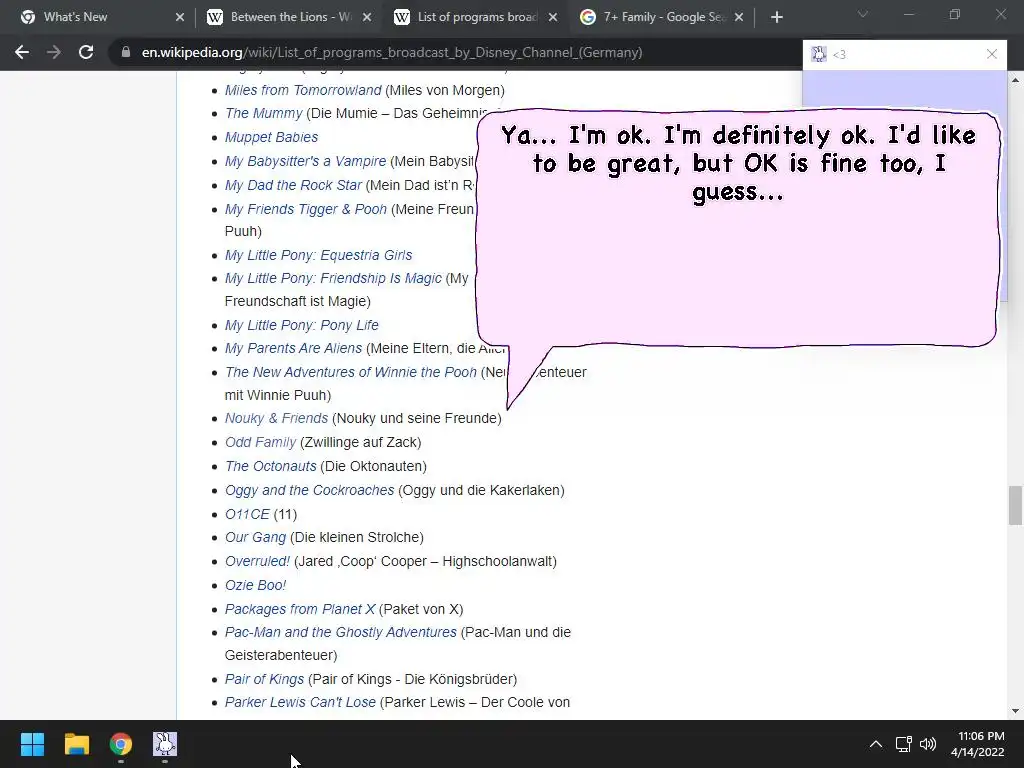Screen dimensions: 1024x768
Task: Open Miles from Tomorrowland link
Action: [303, 90]
